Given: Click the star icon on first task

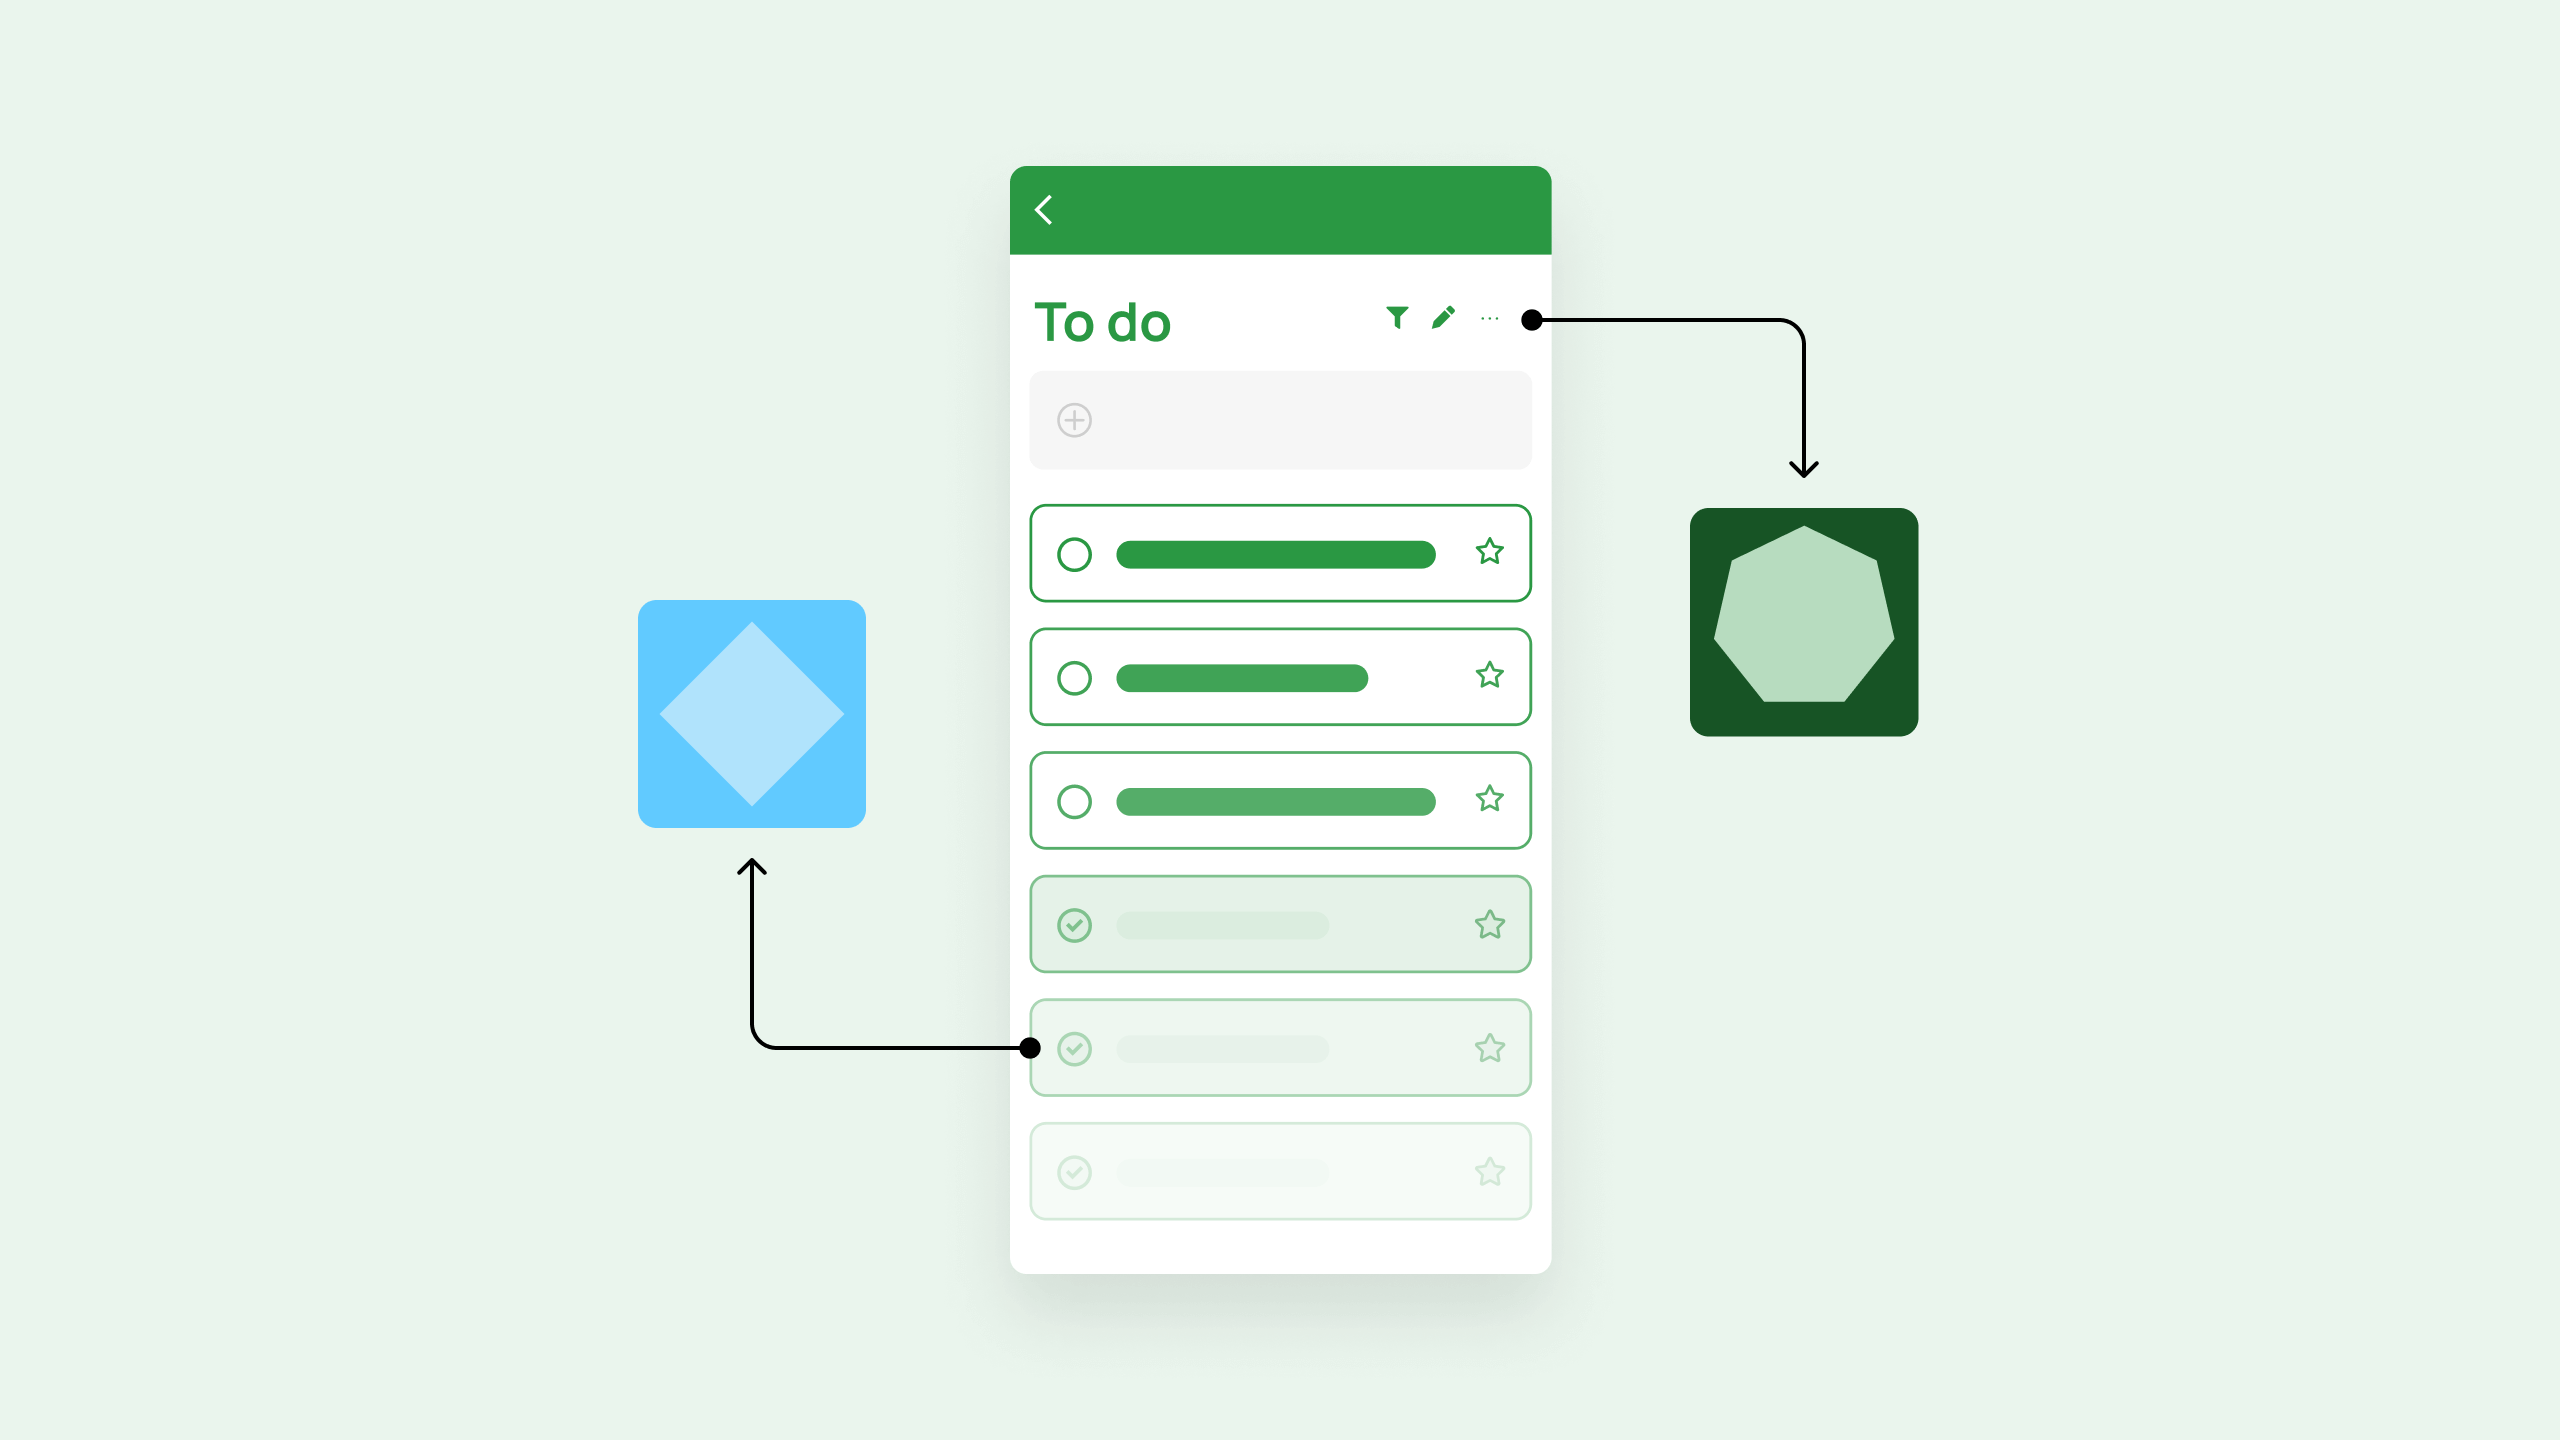Looking at the screenshot, I should [x=1491, y=554].
